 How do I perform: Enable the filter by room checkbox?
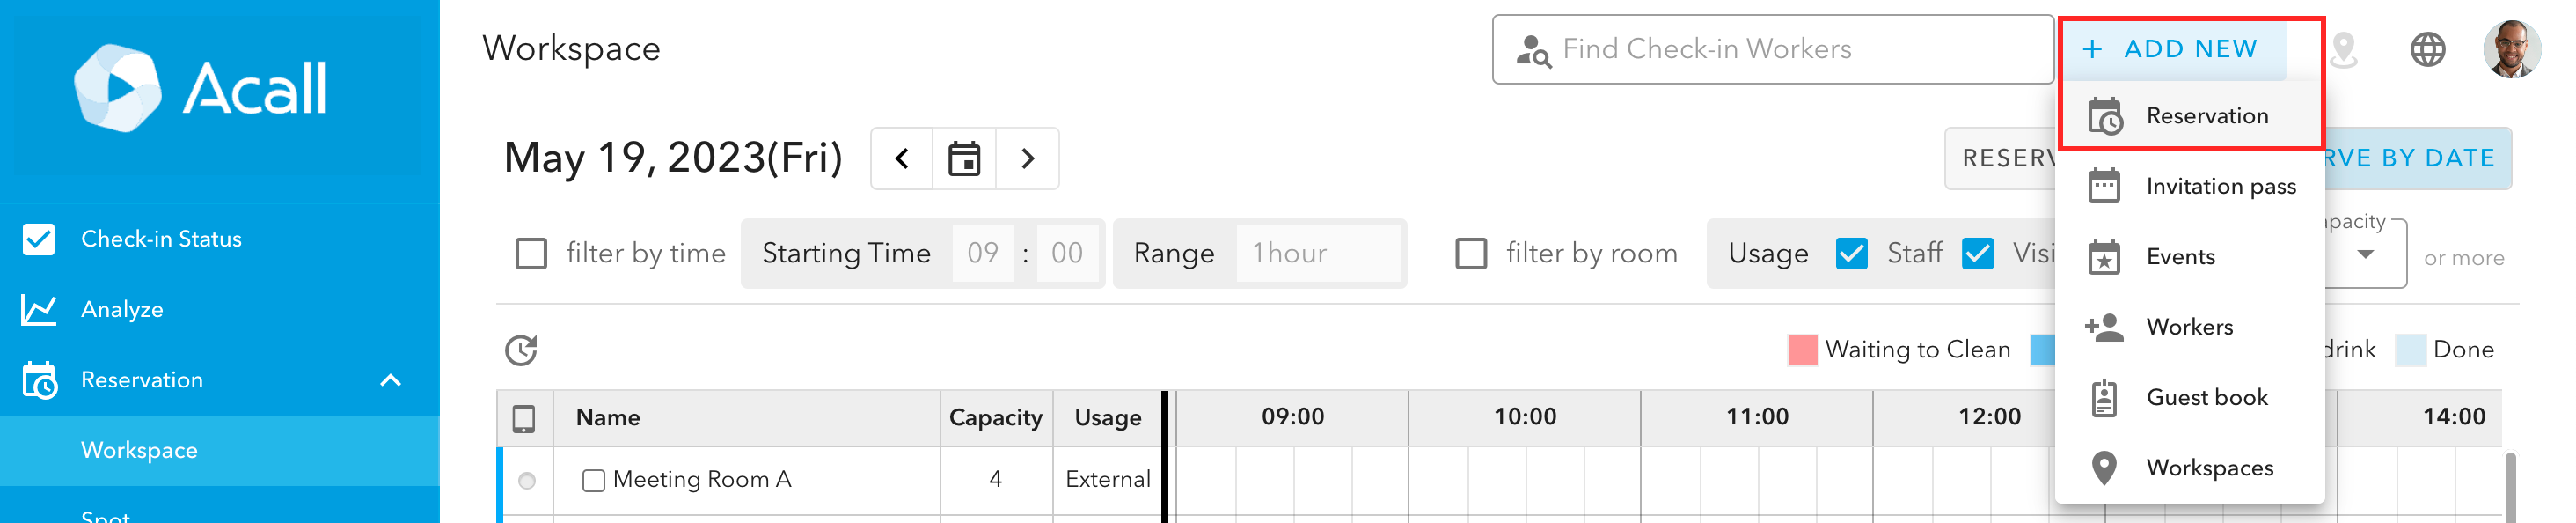pyautogui.click(x=1471, y=254)
